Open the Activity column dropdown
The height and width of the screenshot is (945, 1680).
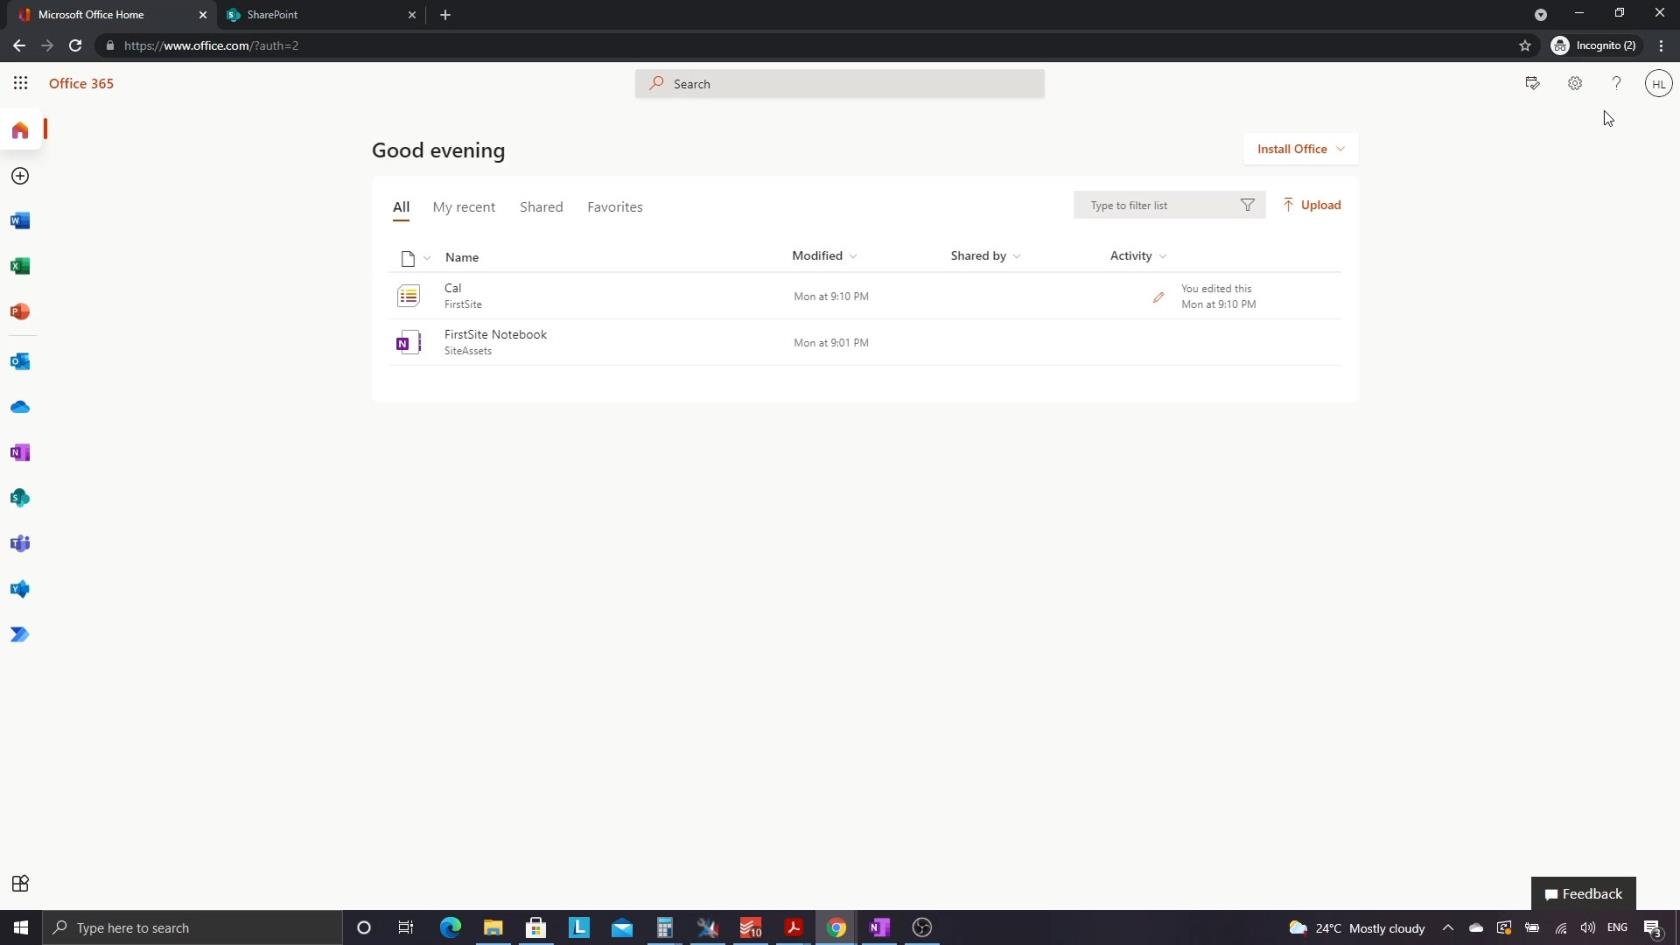[1138, 256]
